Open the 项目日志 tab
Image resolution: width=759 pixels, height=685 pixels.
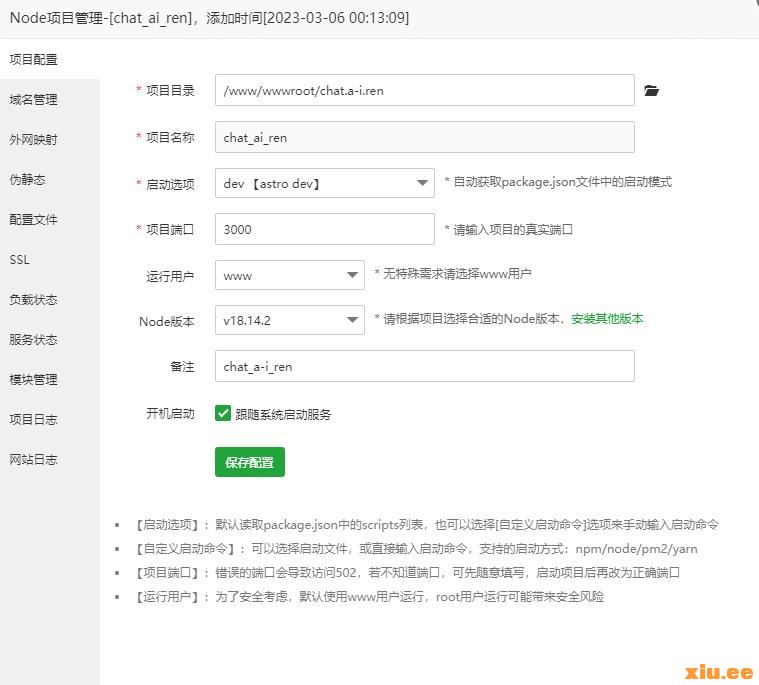(34, 420)
